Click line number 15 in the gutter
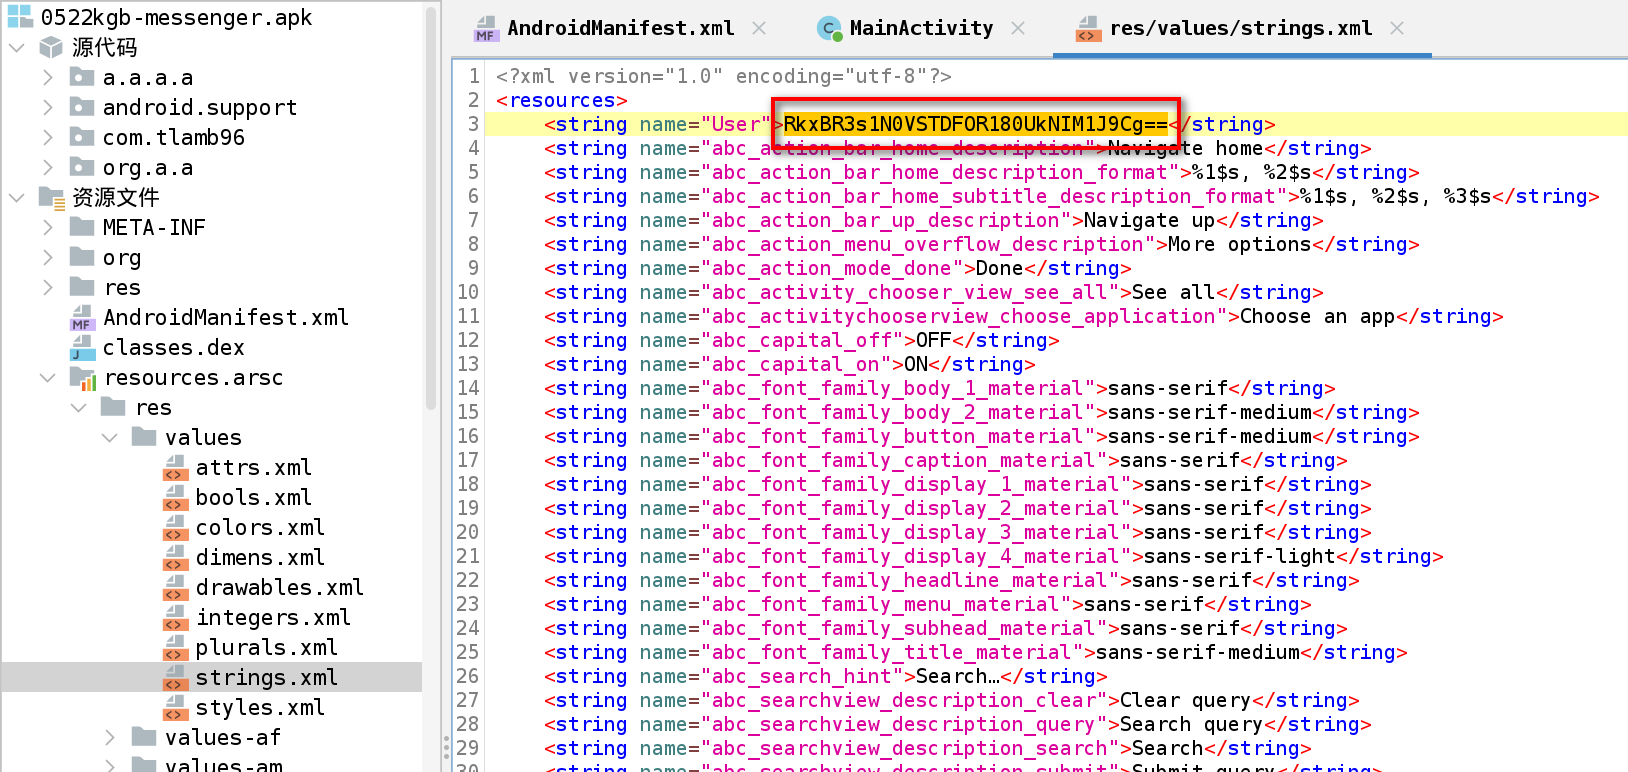 [x=468, y=412]
